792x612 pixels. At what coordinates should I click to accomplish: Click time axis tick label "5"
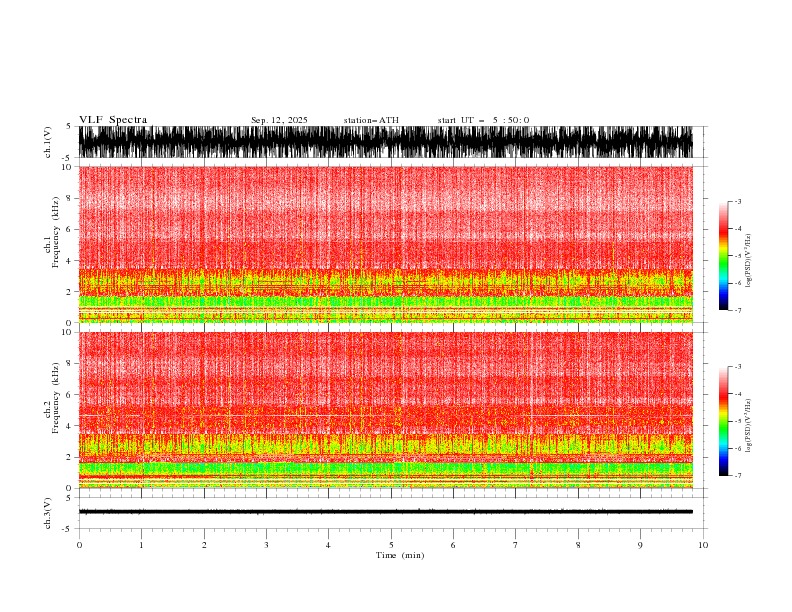click(391, 545)
